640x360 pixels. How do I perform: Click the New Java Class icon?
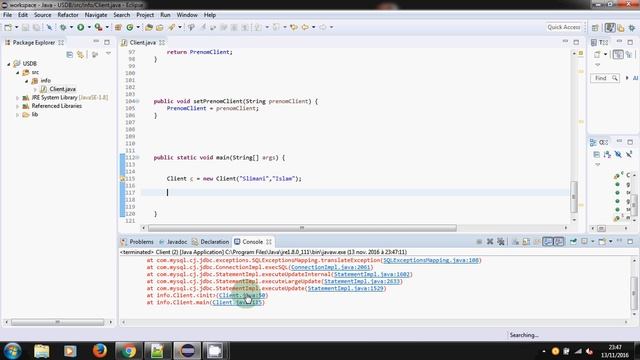coord(130,27)
